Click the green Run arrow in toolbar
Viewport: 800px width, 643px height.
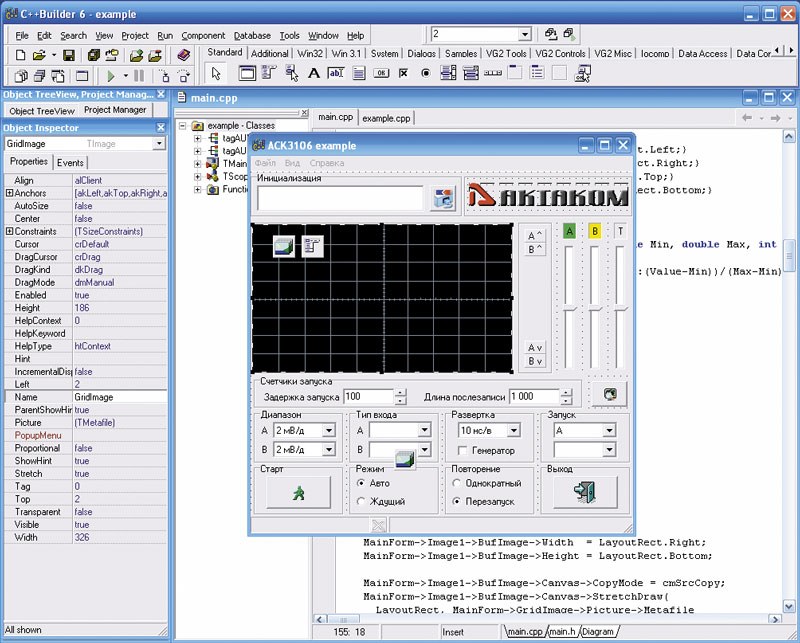(x=110, y=76)
